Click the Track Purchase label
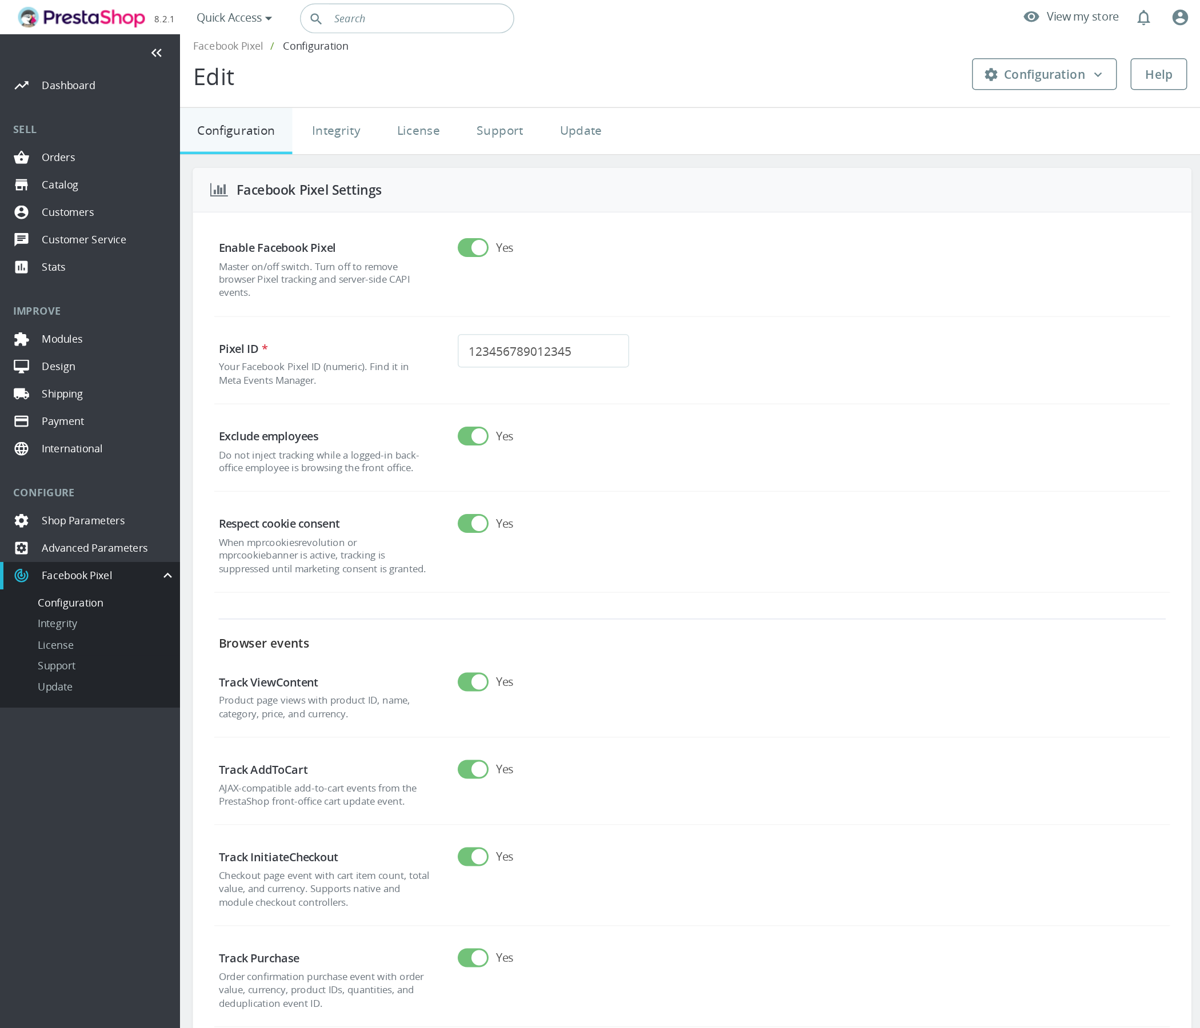 pos(259,958)
